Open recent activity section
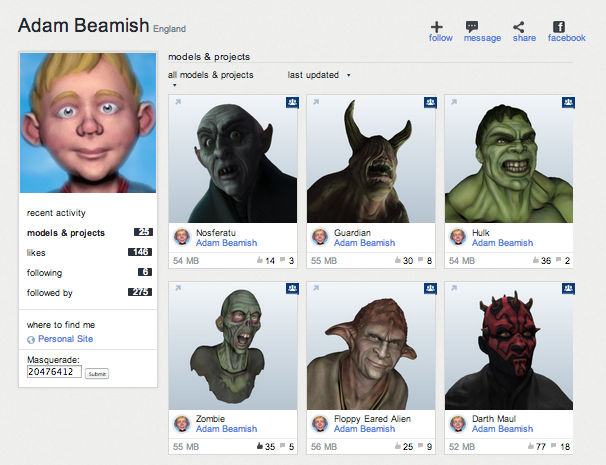The height and width of the screenshot is (465, 606). click(x=56, y=213)
